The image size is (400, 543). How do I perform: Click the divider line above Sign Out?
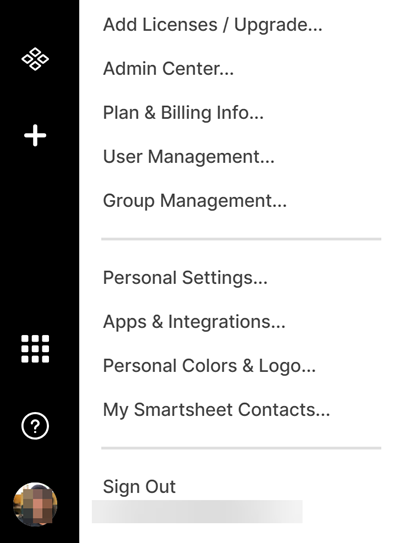coord(241,448)
